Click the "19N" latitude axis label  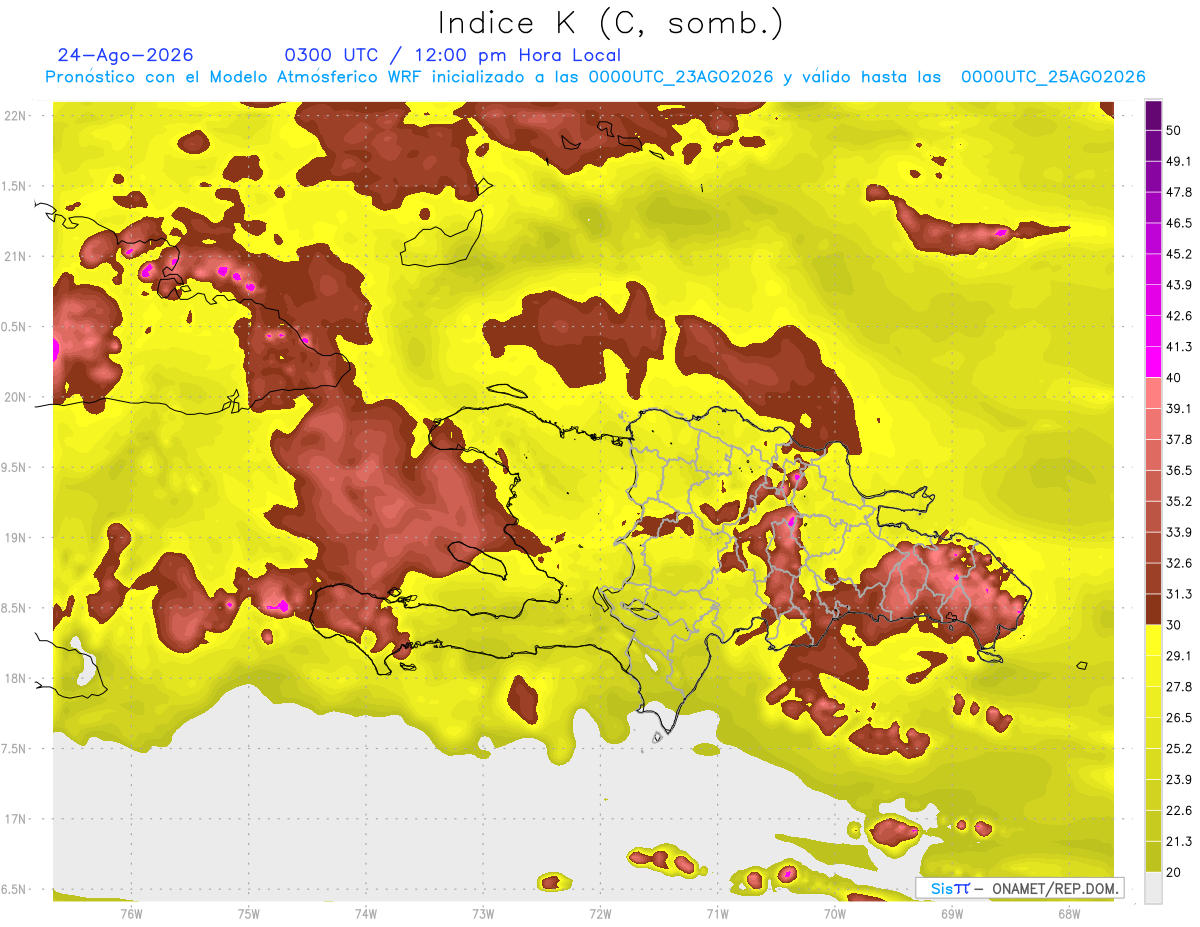[x=17, y=538]
